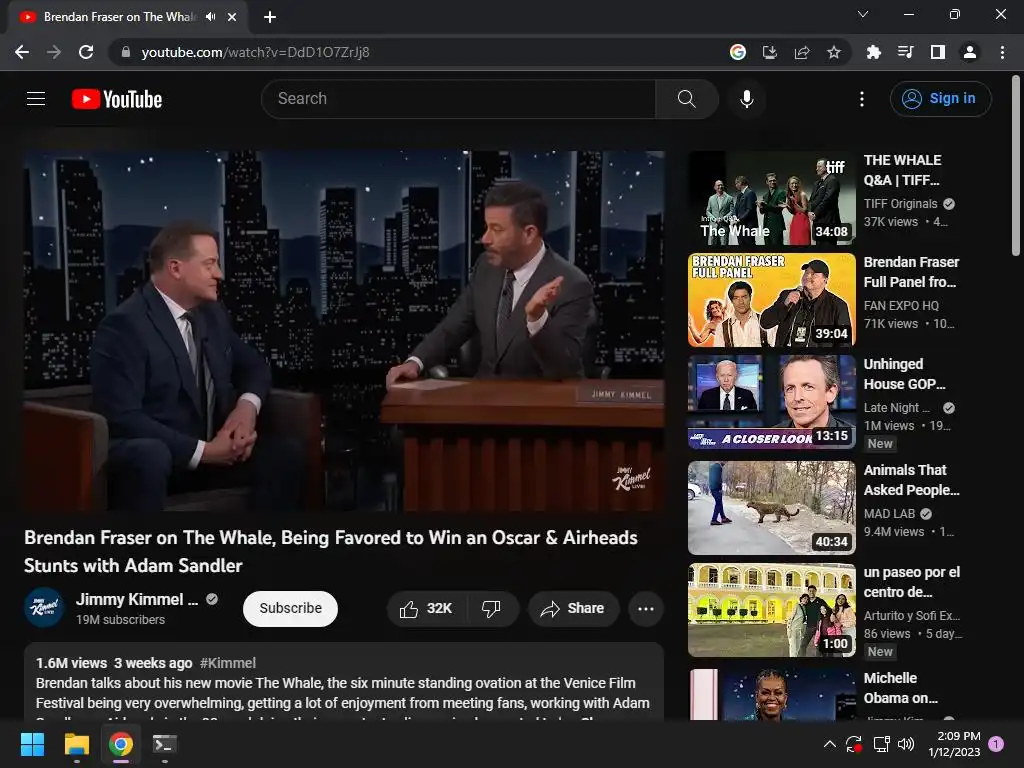1024x768 pixels.
Task: Open A Closer Look video thumbnail
Action: [771, 402]
